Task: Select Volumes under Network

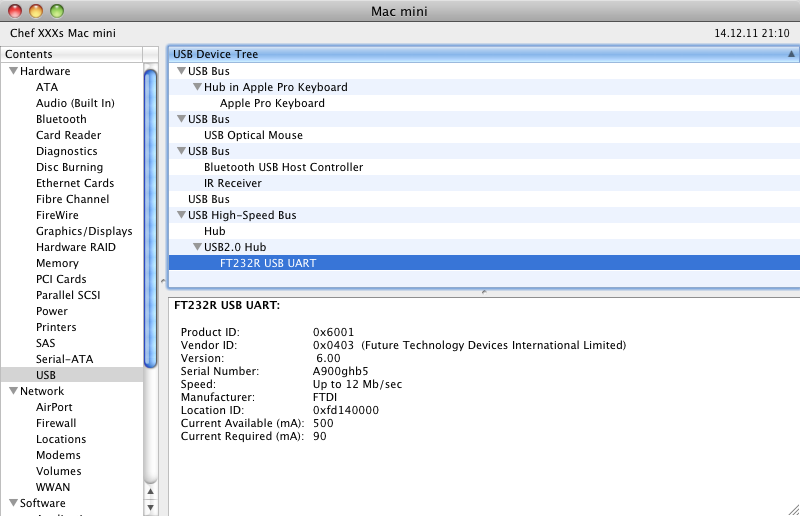Action: [x=59, y=471]
